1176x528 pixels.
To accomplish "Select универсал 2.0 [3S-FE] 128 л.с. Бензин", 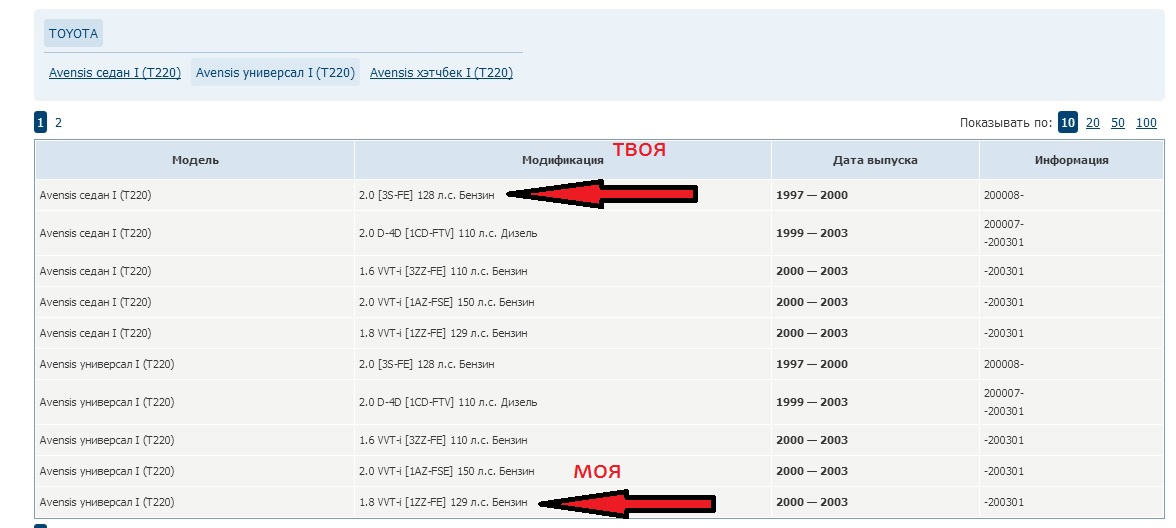I will tap(427, 364).
